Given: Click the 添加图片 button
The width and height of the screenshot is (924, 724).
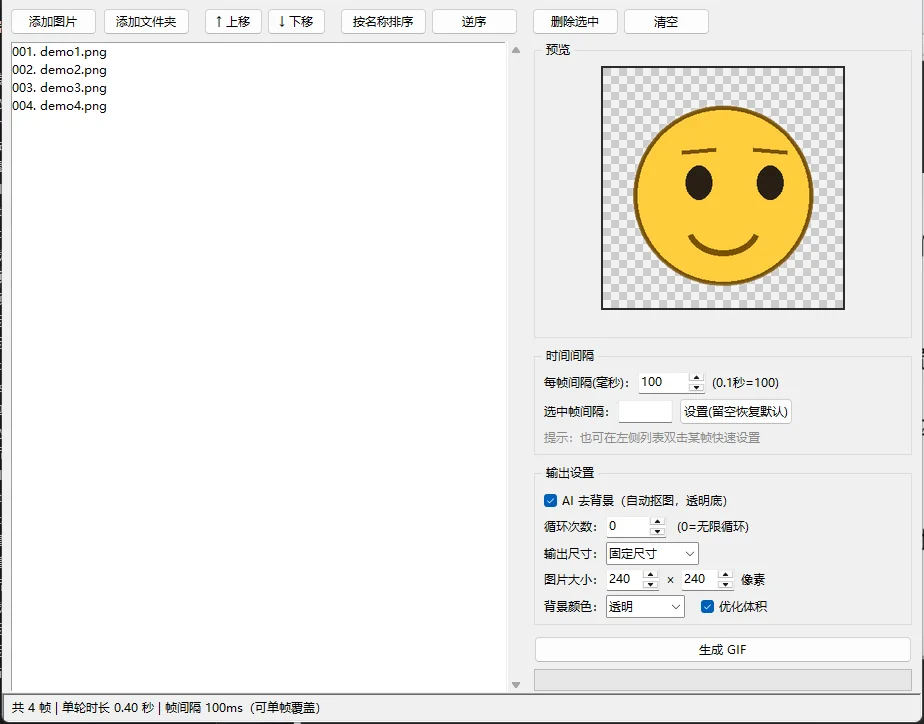Looking at the screenshot, I should point(53,22).
